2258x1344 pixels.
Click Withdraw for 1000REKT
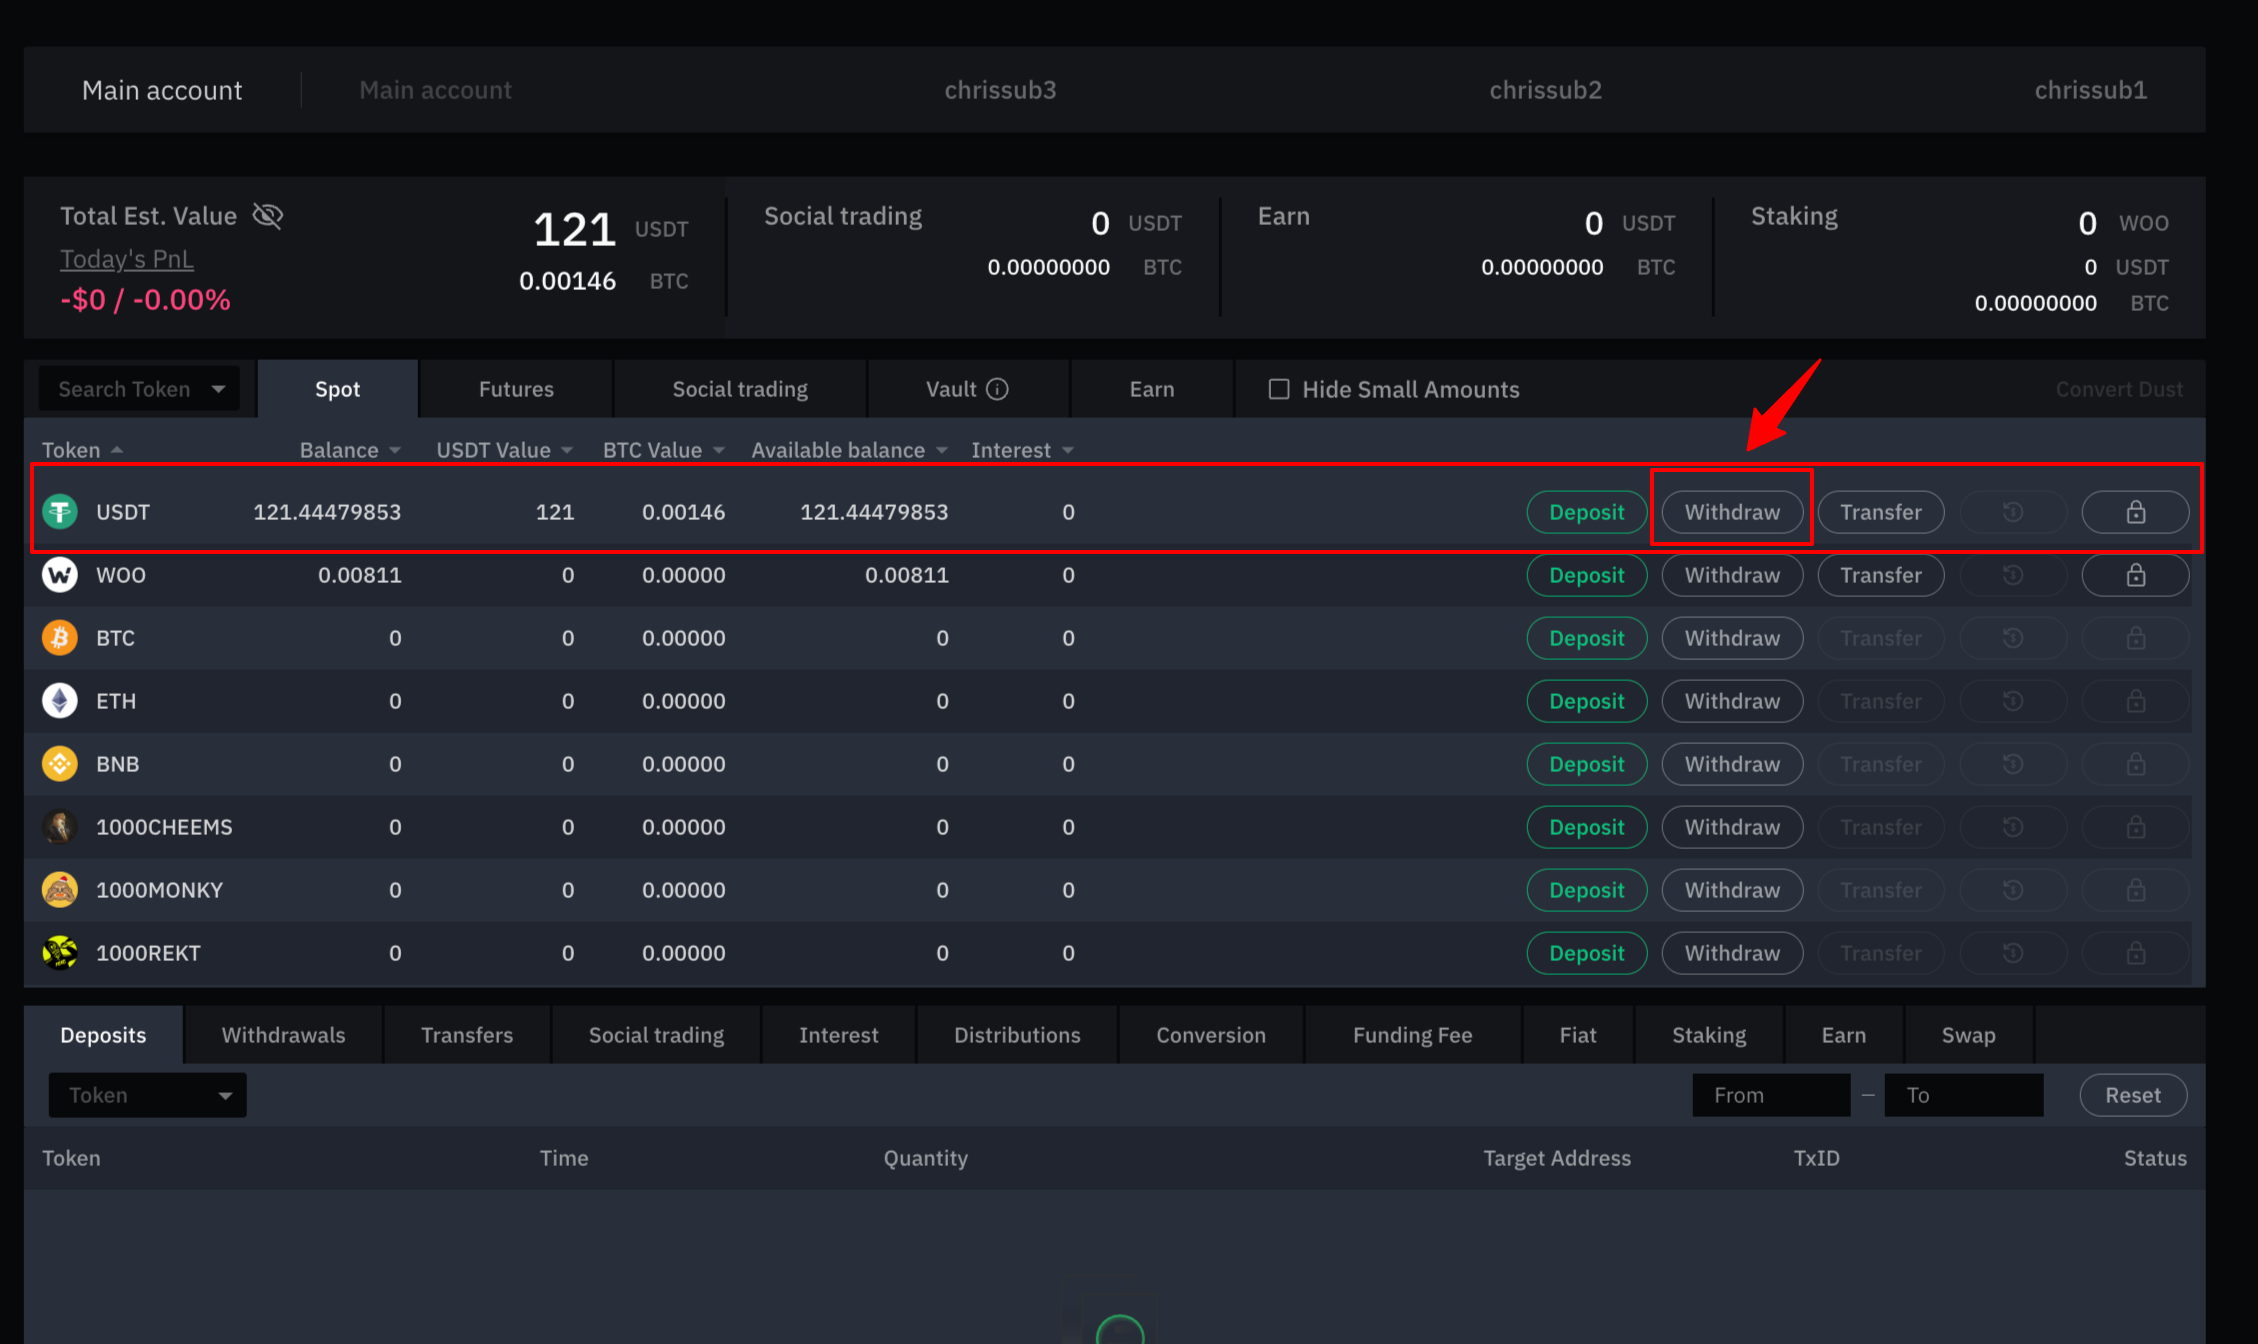[x=1732, y=953]
